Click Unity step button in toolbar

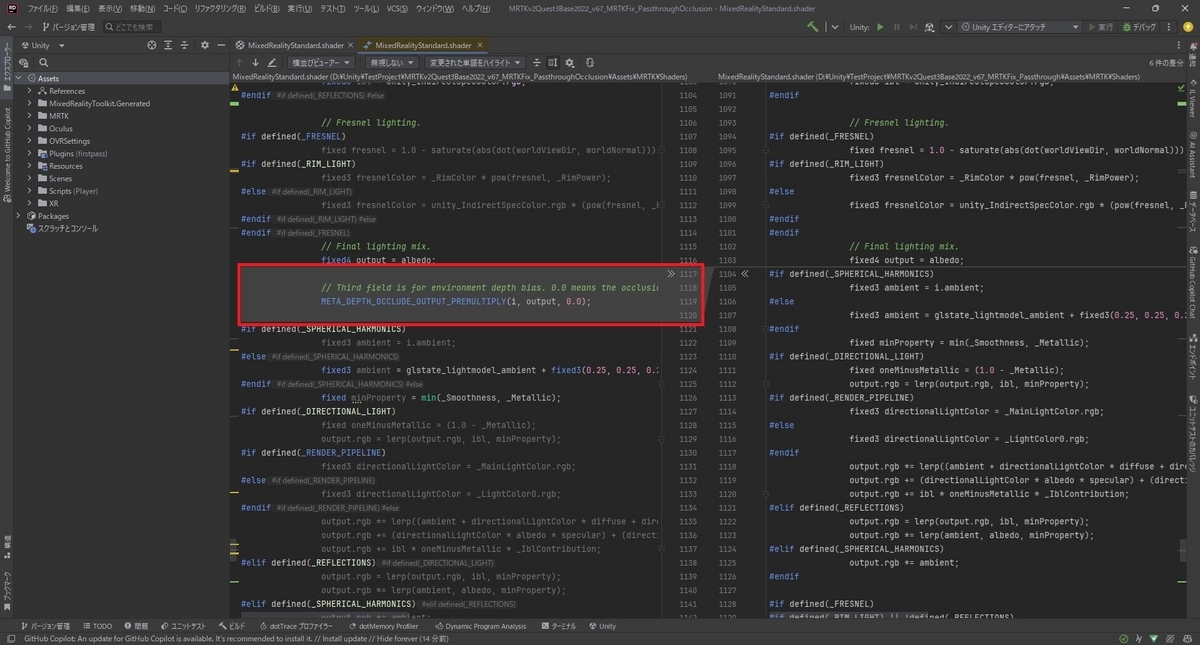pos(914,27)
